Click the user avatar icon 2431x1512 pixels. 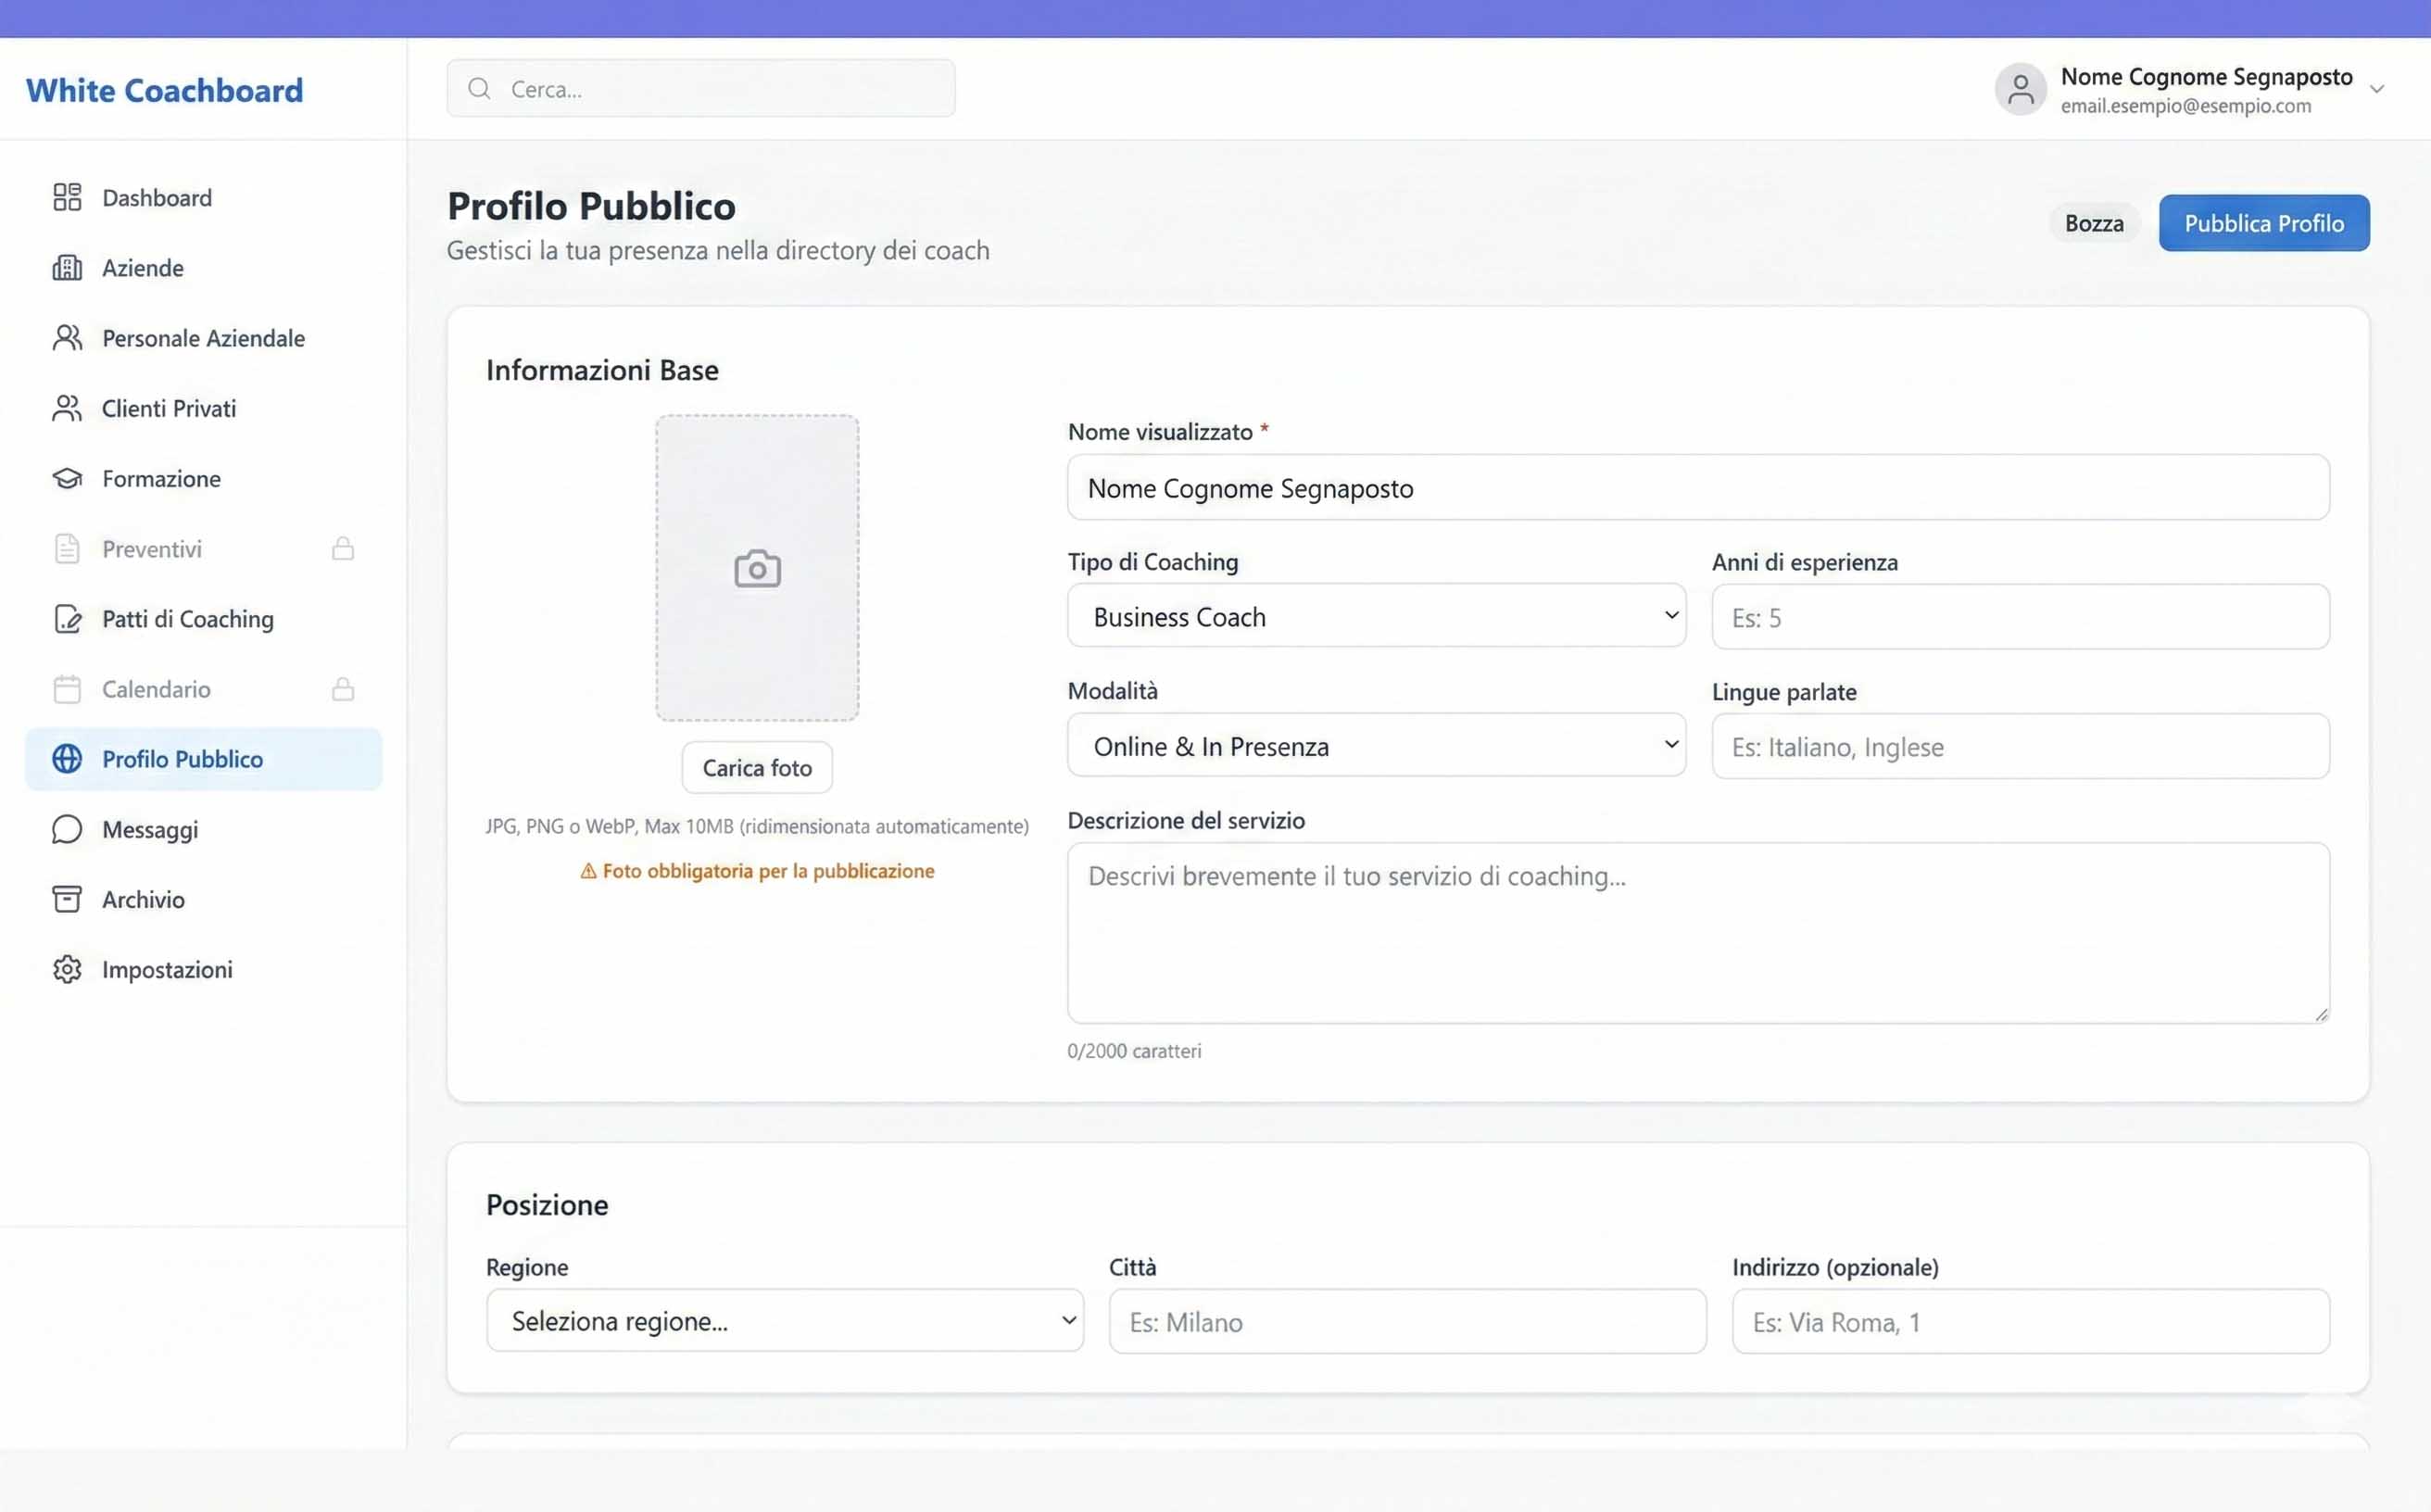(x=2021, y=89)
